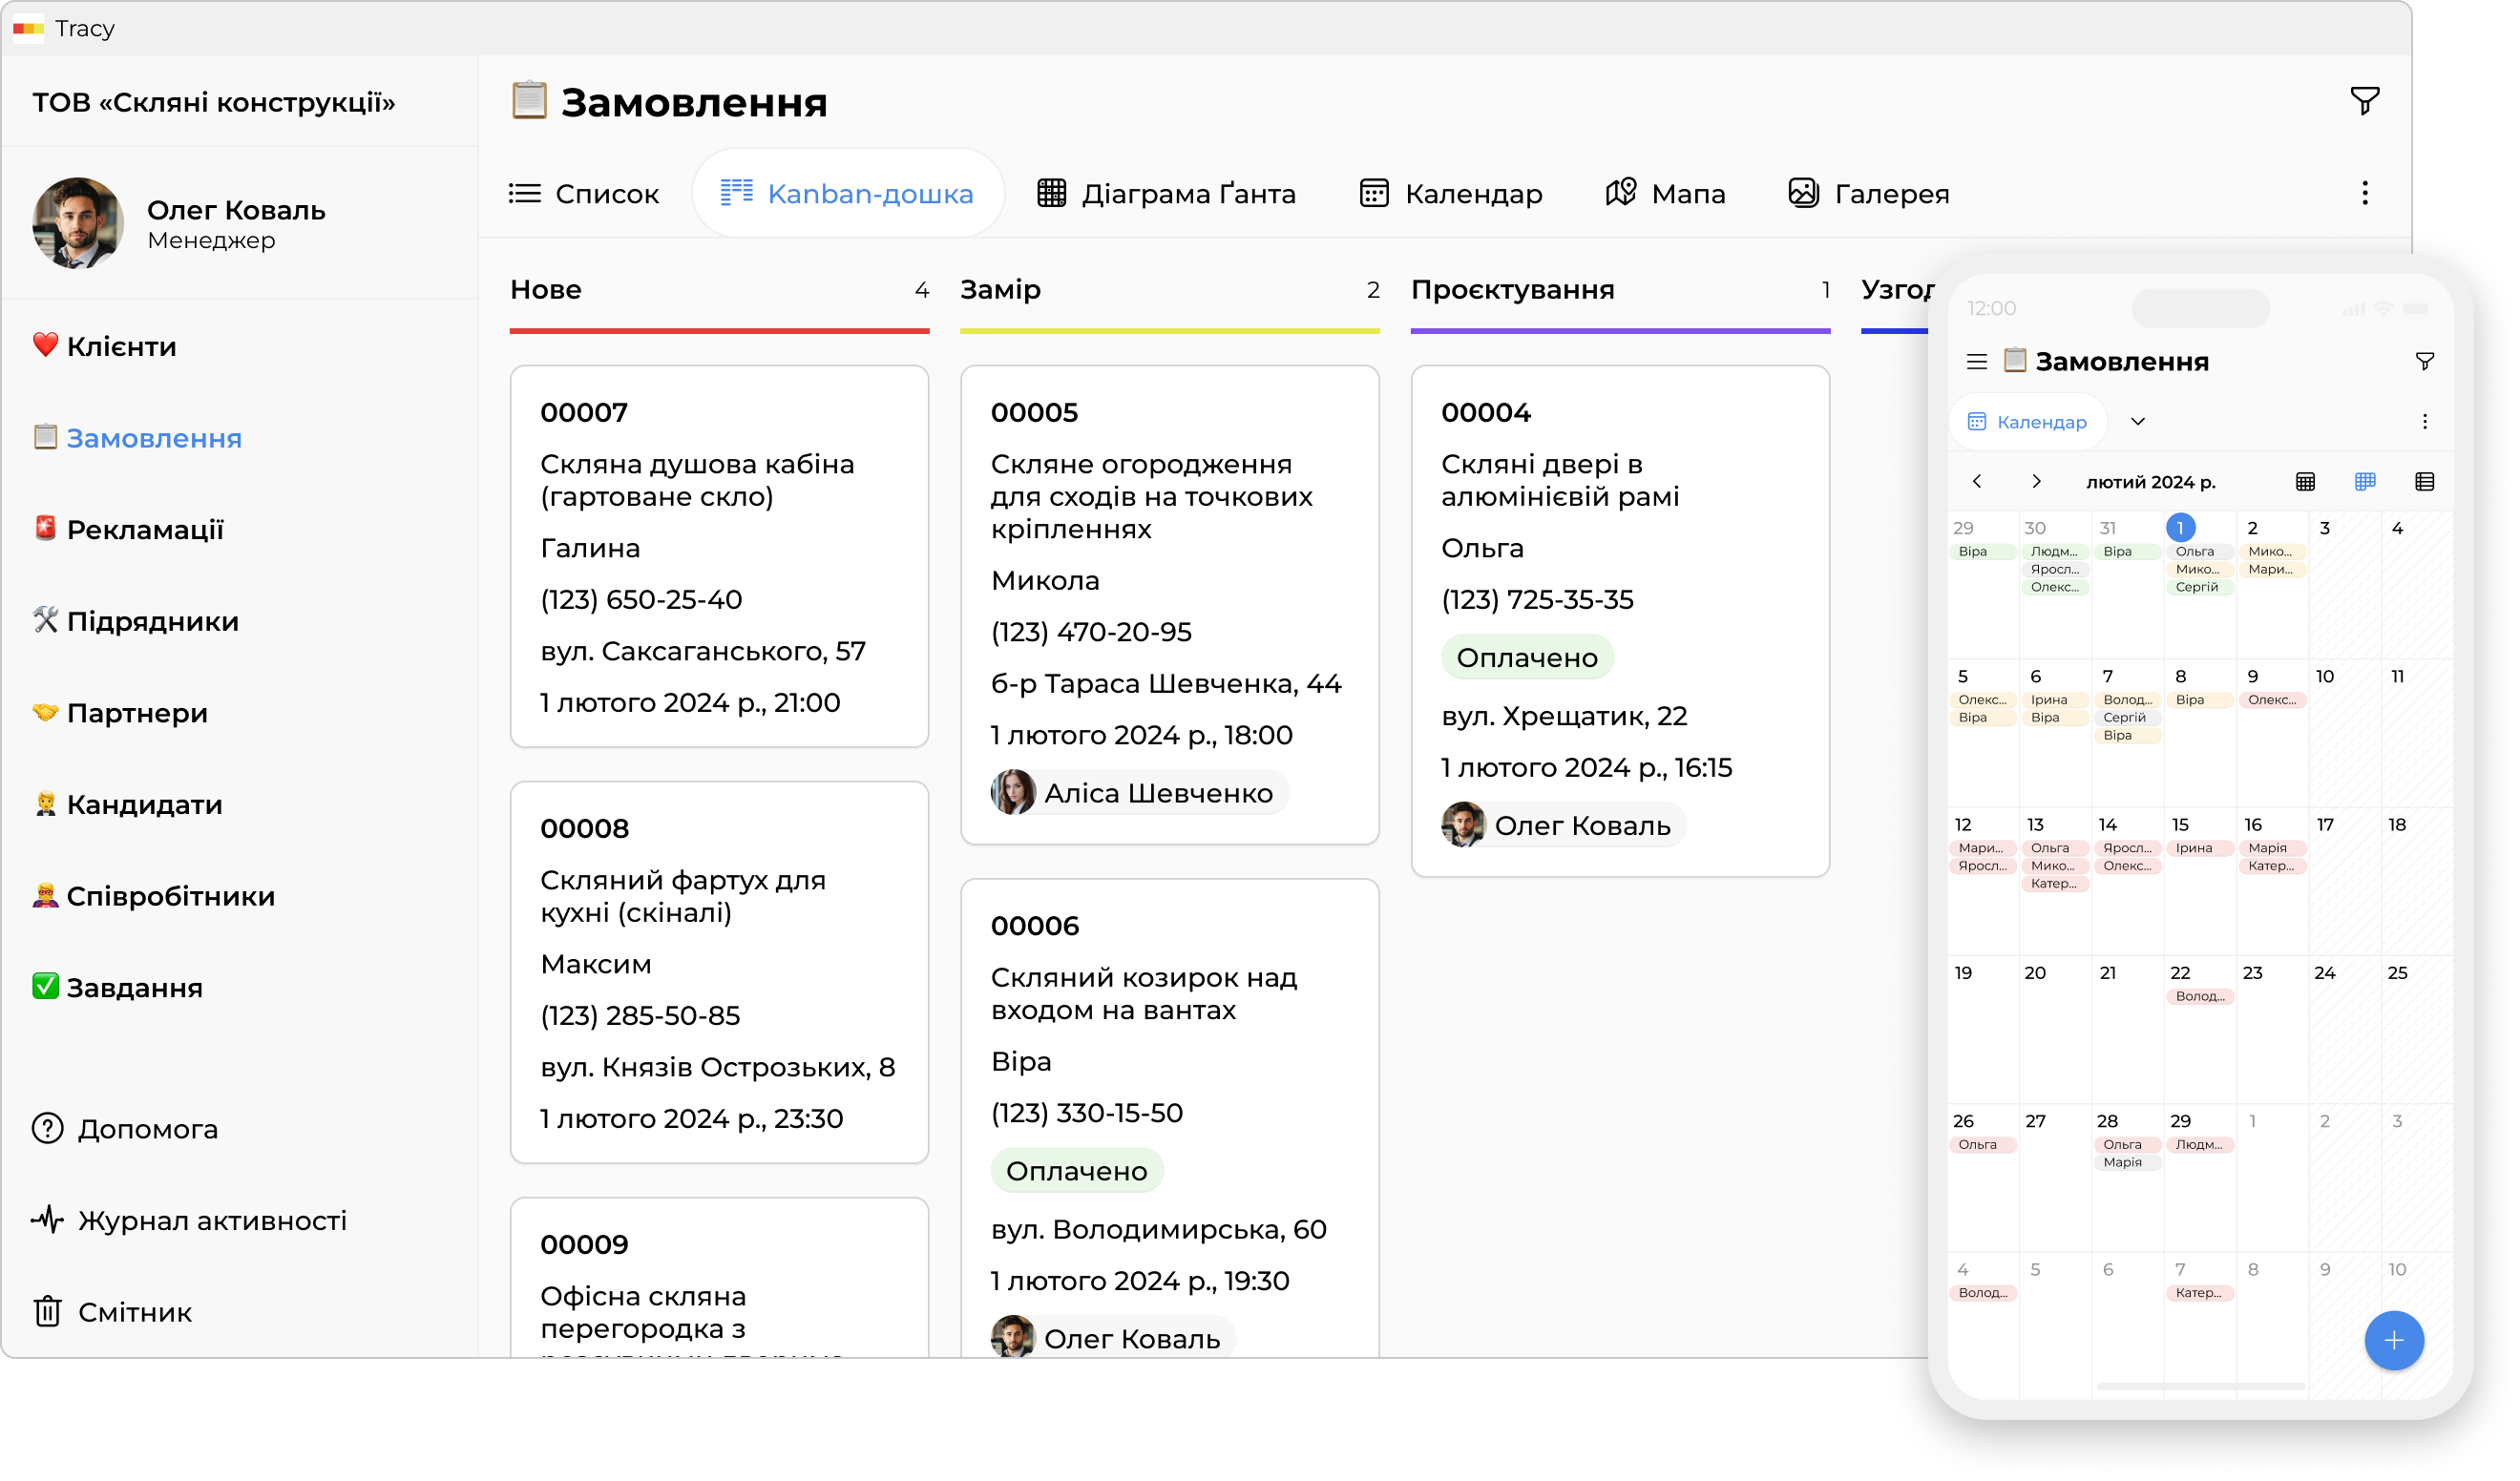Switch to Діаграма Ґанта tab
The height and width of the screenshot is (1481, 2520).
(1166, 193)
